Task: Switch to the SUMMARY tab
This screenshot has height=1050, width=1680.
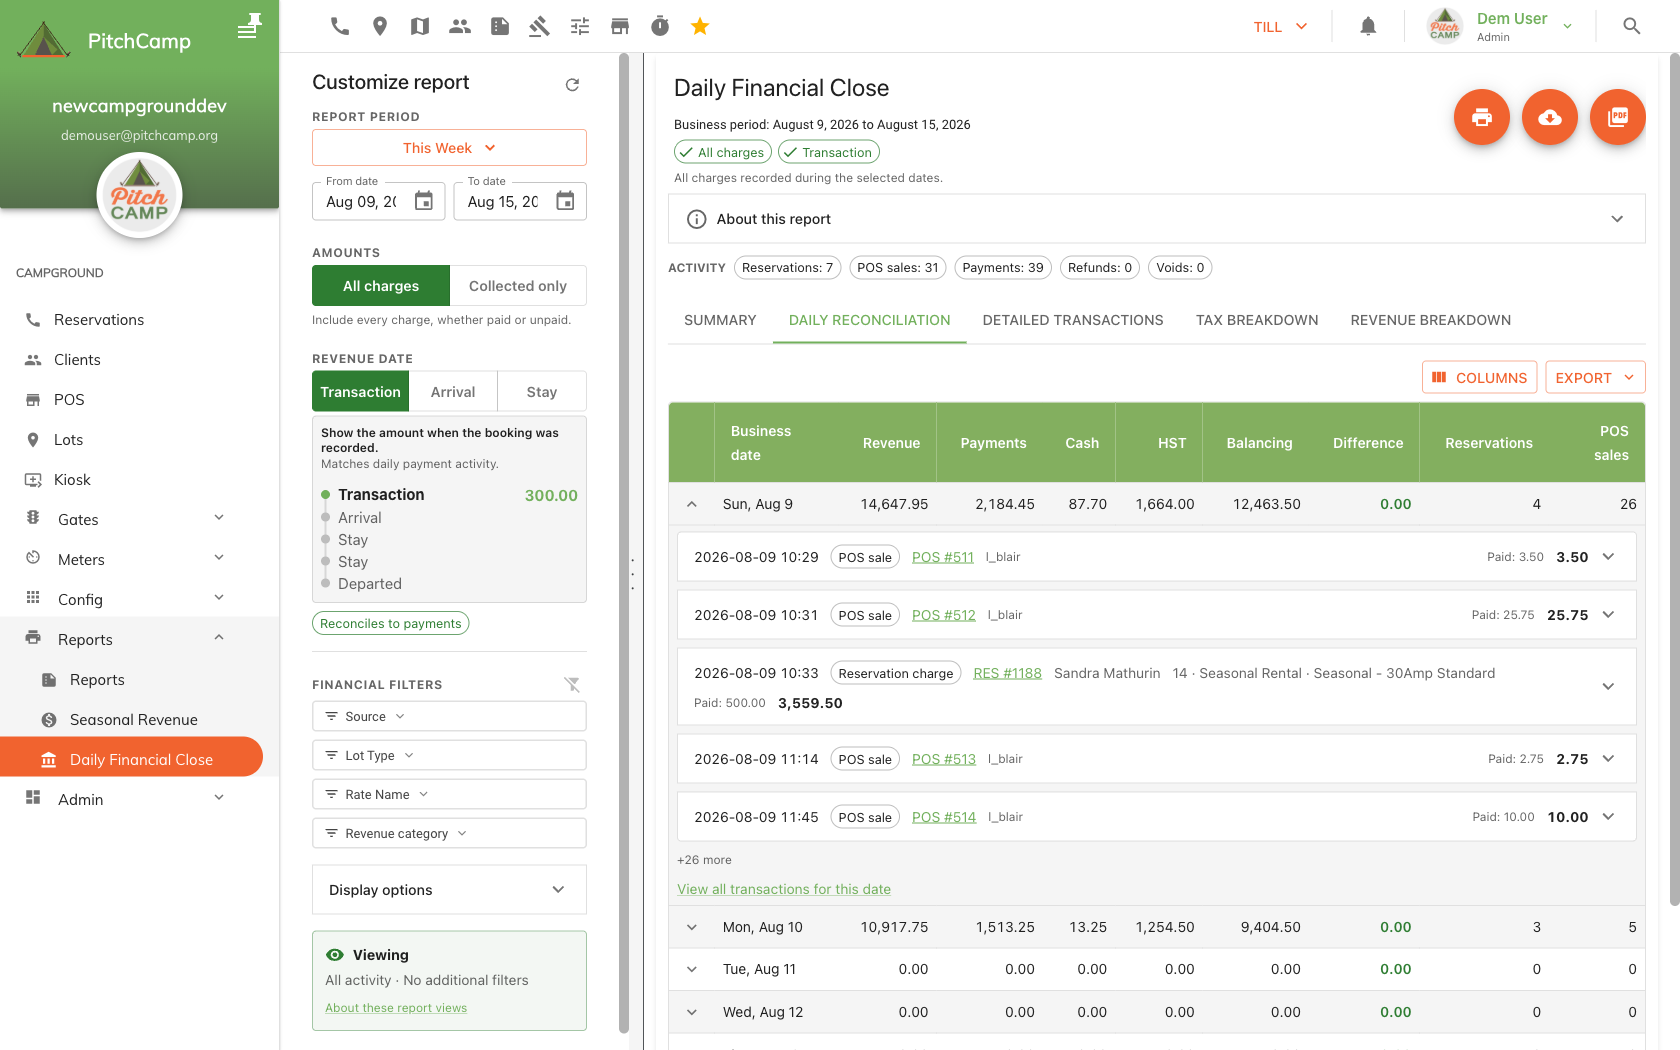Action: (720, 320)
